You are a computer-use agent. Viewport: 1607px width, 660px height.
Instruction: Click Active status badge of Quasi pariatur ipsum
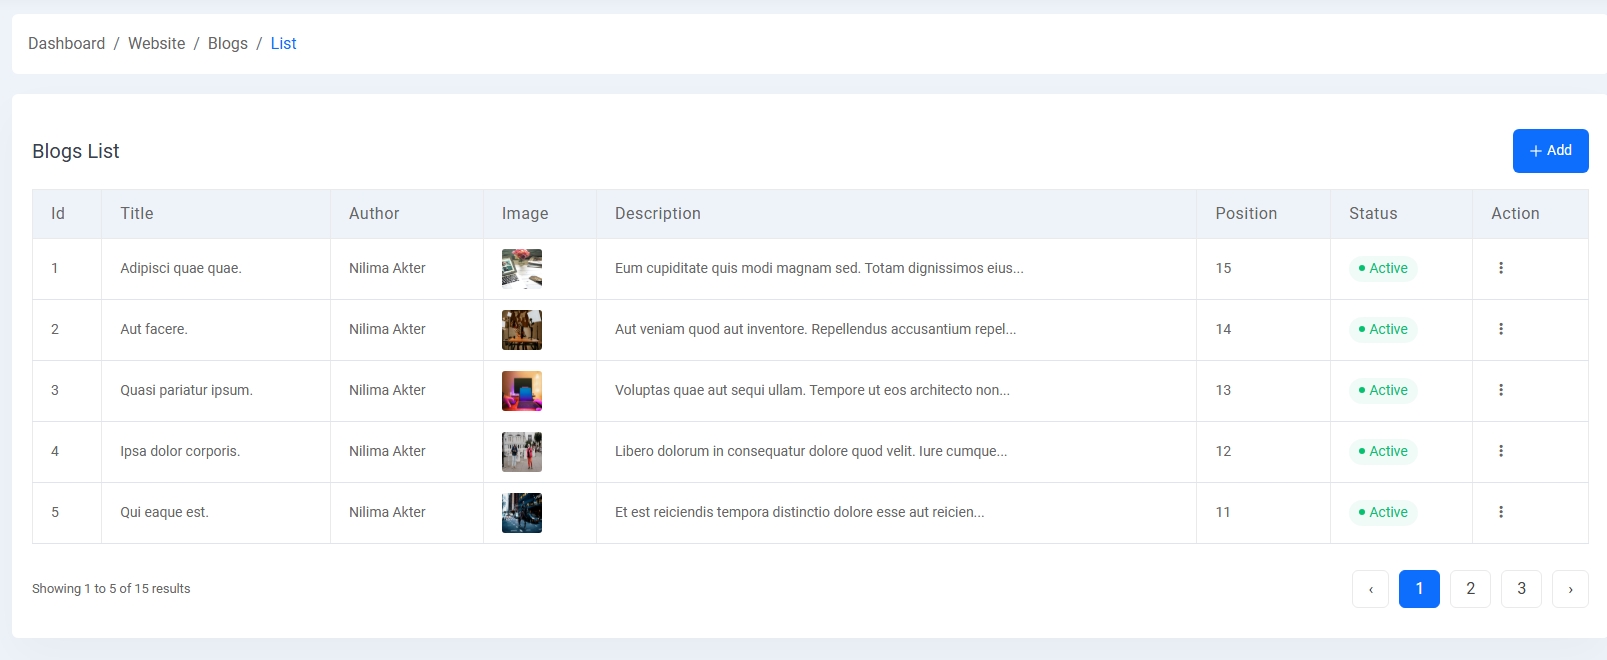1383,390
